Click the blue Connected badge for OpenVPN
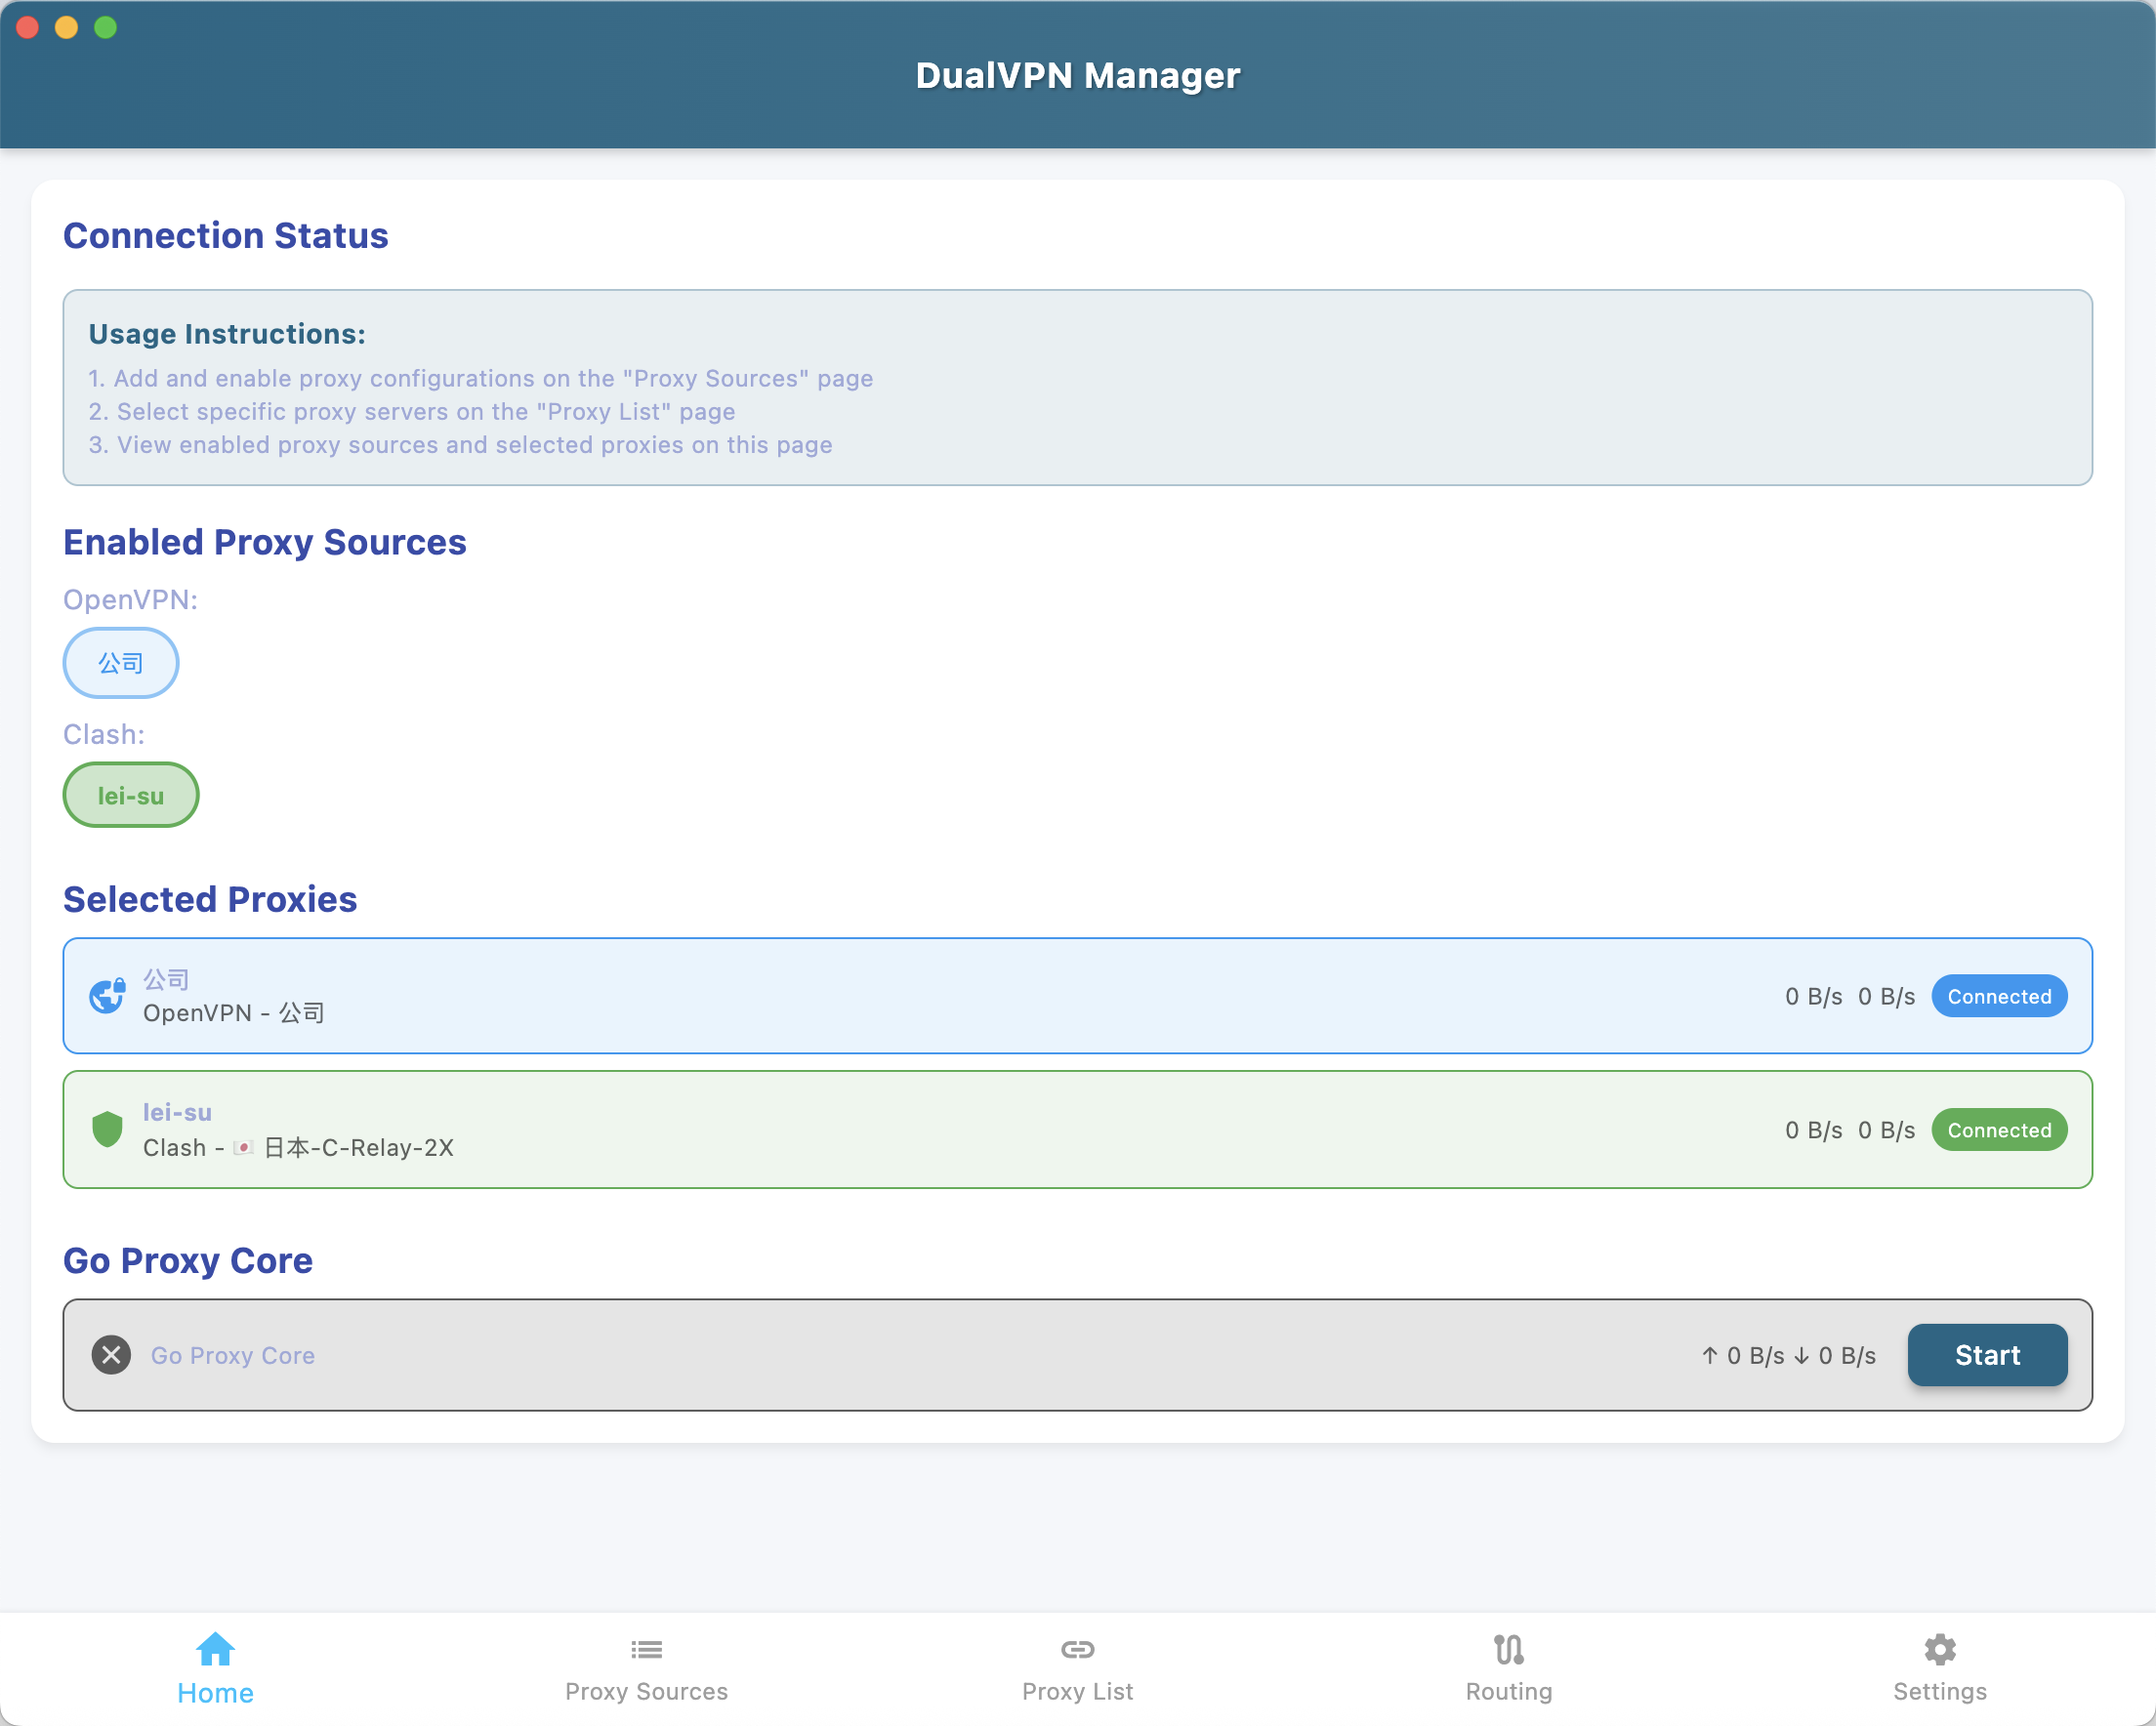Image resolution: width=2156 pixels, height=1726 pixels. pos(1998,996)
